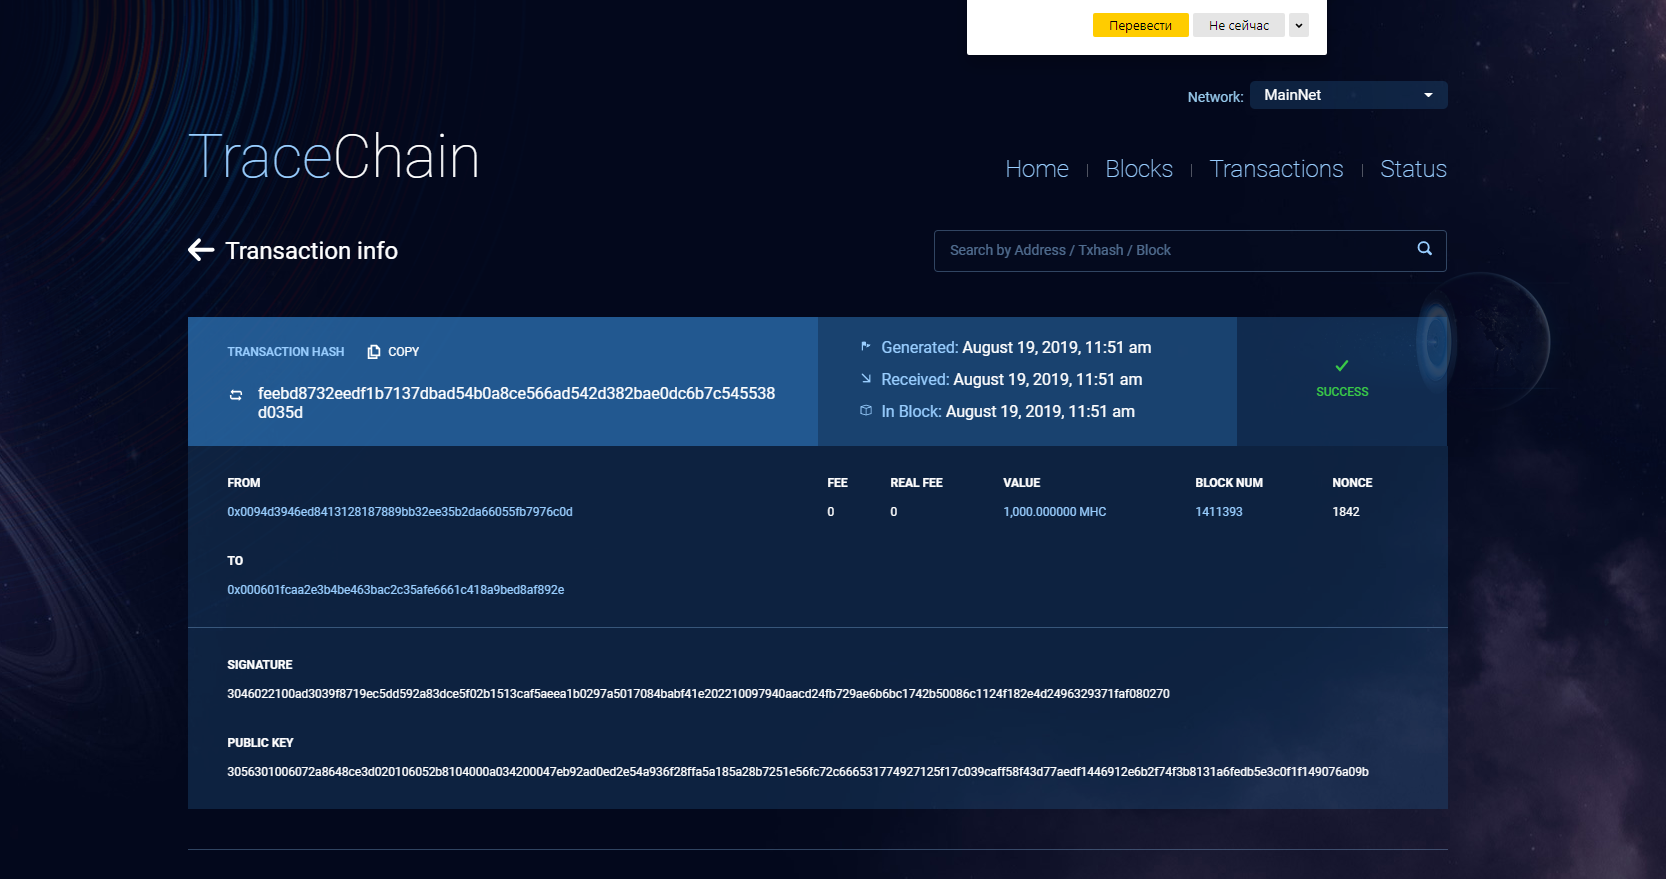Screen dimensions: 1666x879
Task: Click the signature string starting 3046022100
Action: coord(698,694)
